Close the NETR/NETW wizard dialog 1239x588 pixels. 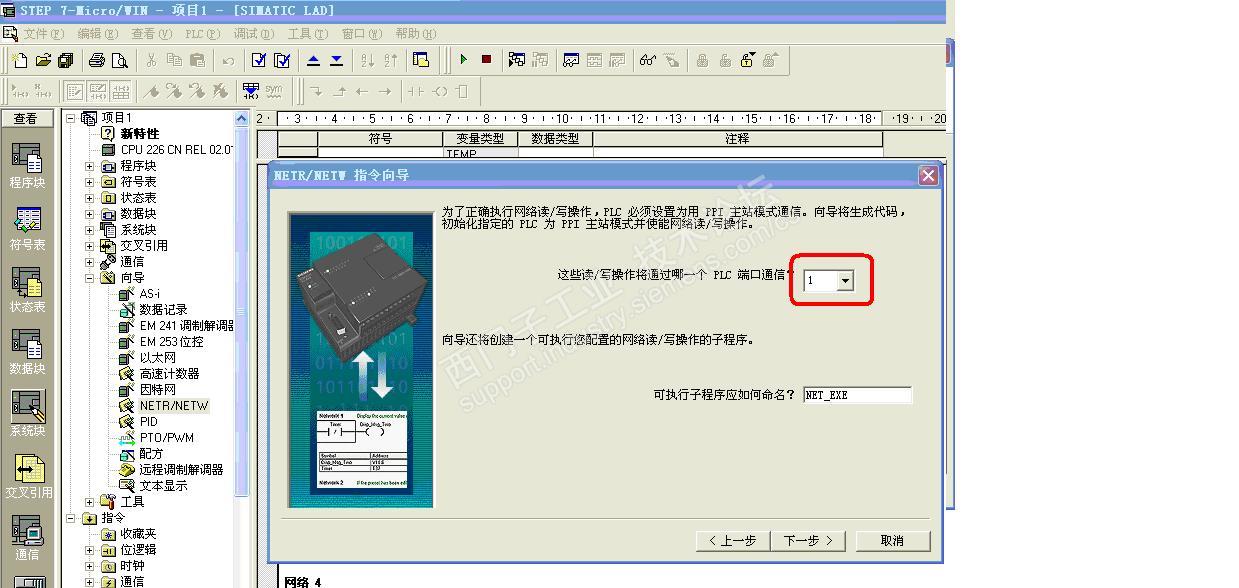pyautogui.click(x=928, y=175)
